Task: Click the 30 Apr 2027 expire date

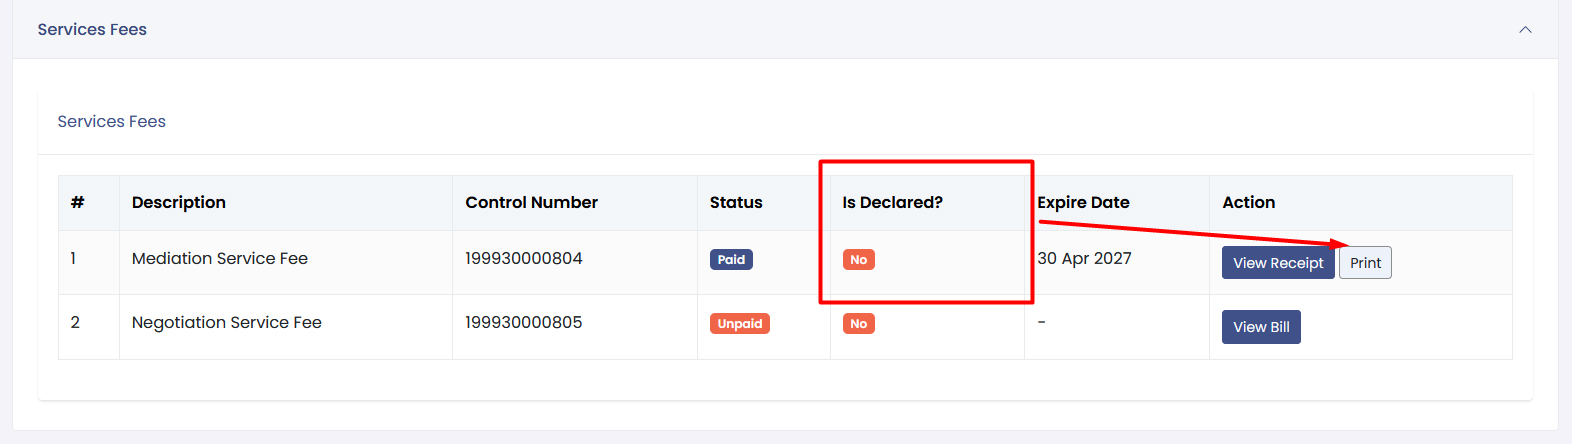Action: 1084,258
